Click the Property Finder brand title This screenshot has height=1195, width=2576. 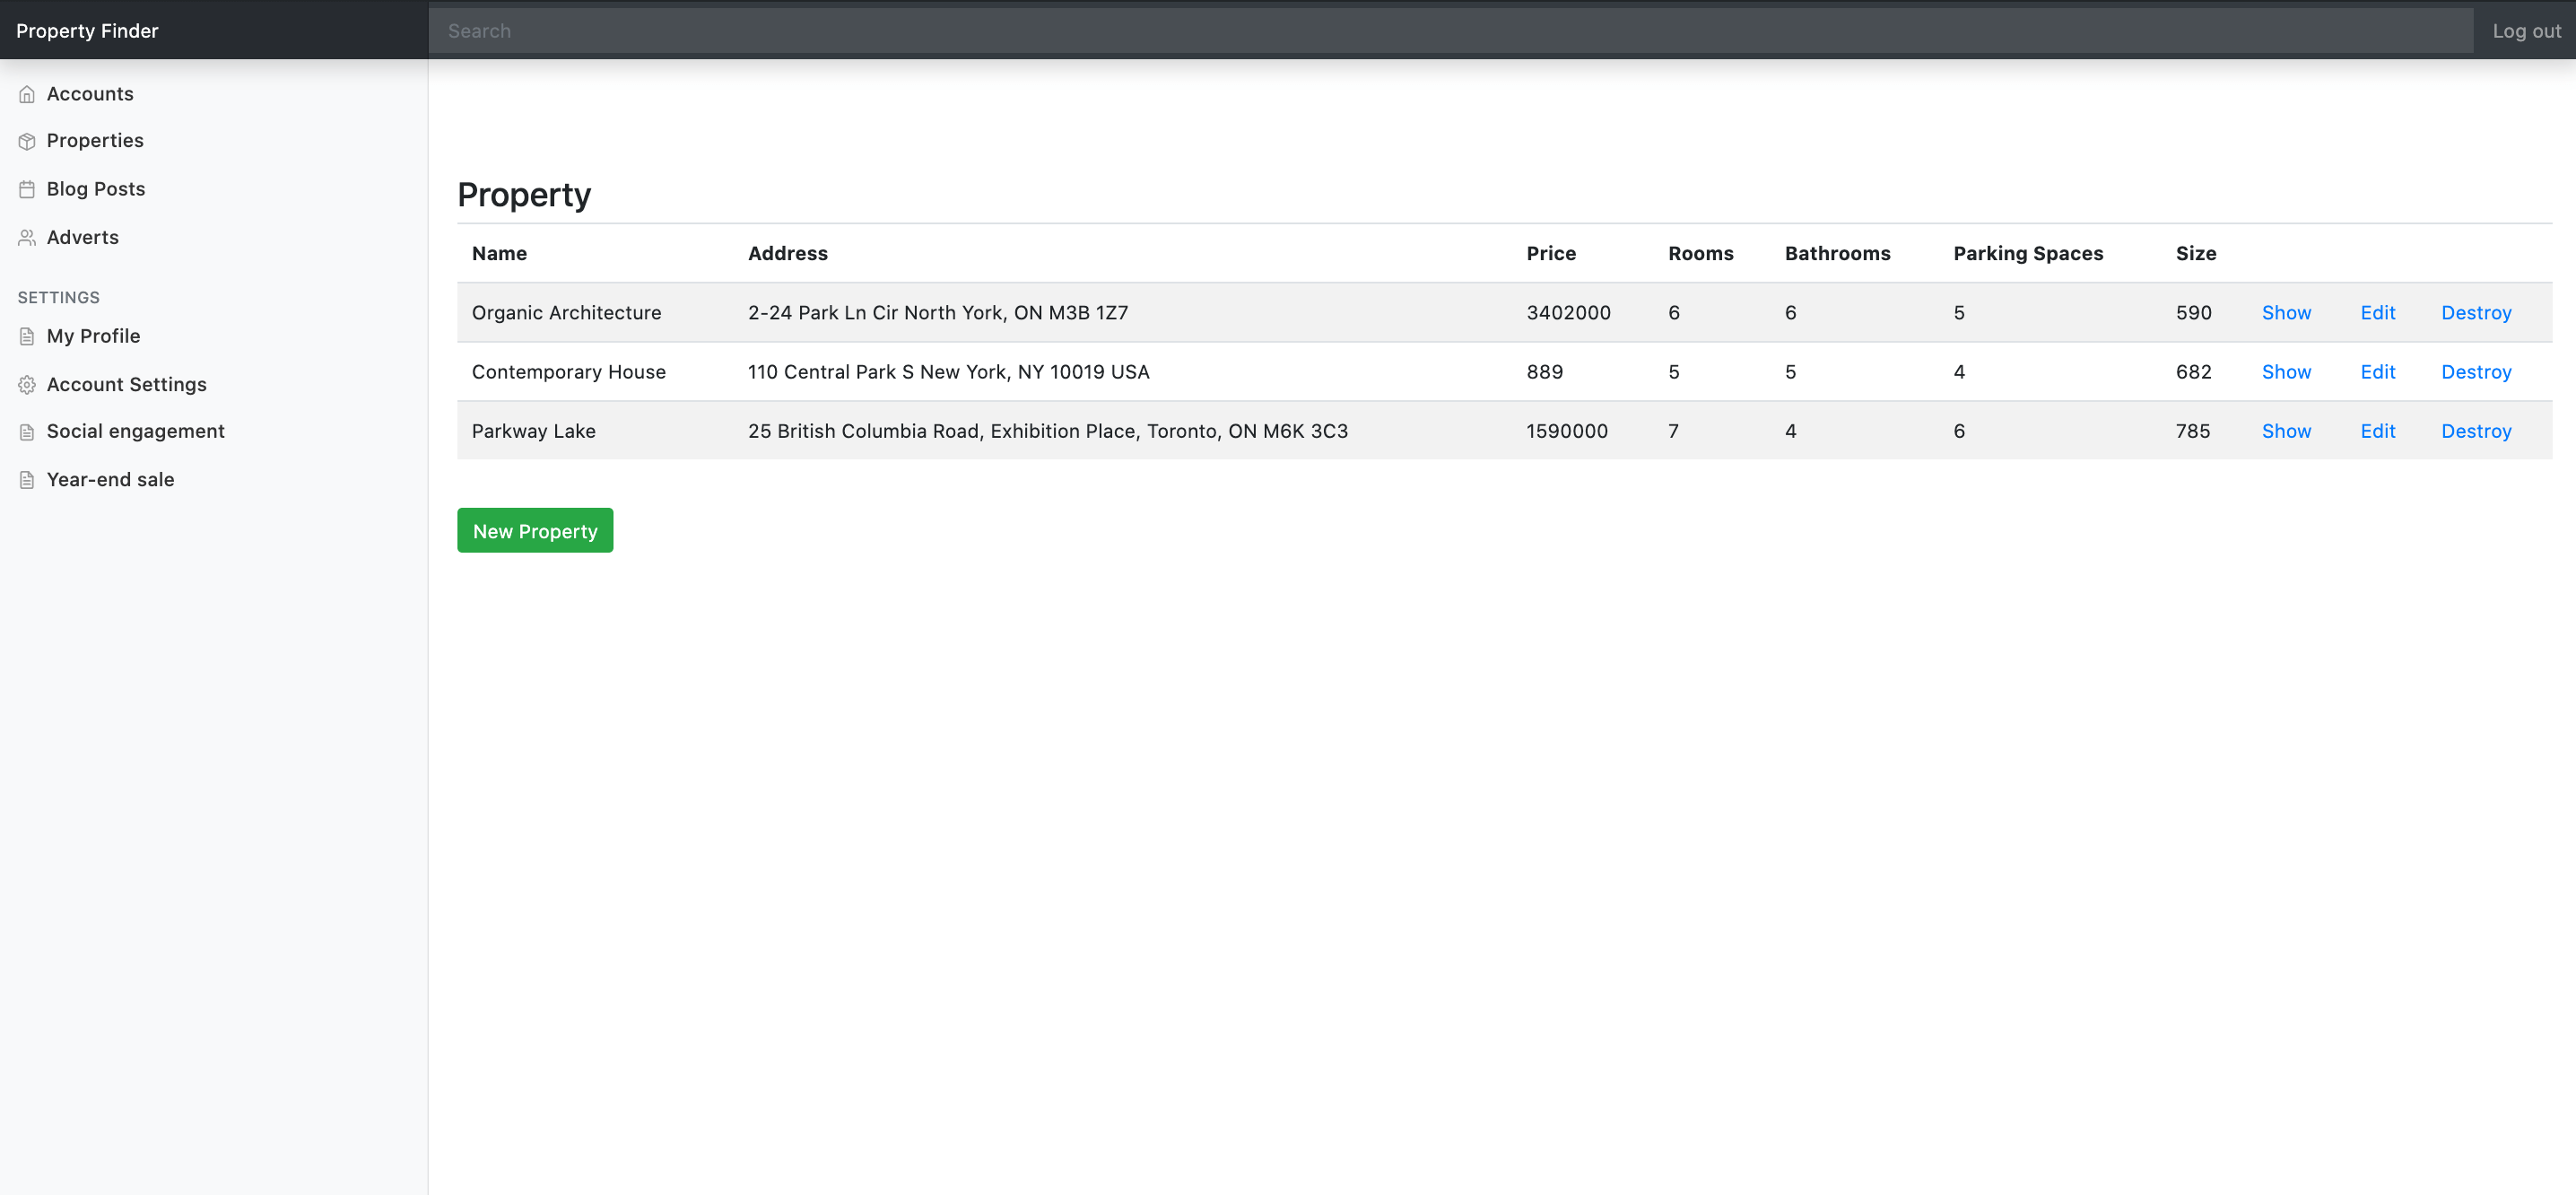[x=88, y=31]
